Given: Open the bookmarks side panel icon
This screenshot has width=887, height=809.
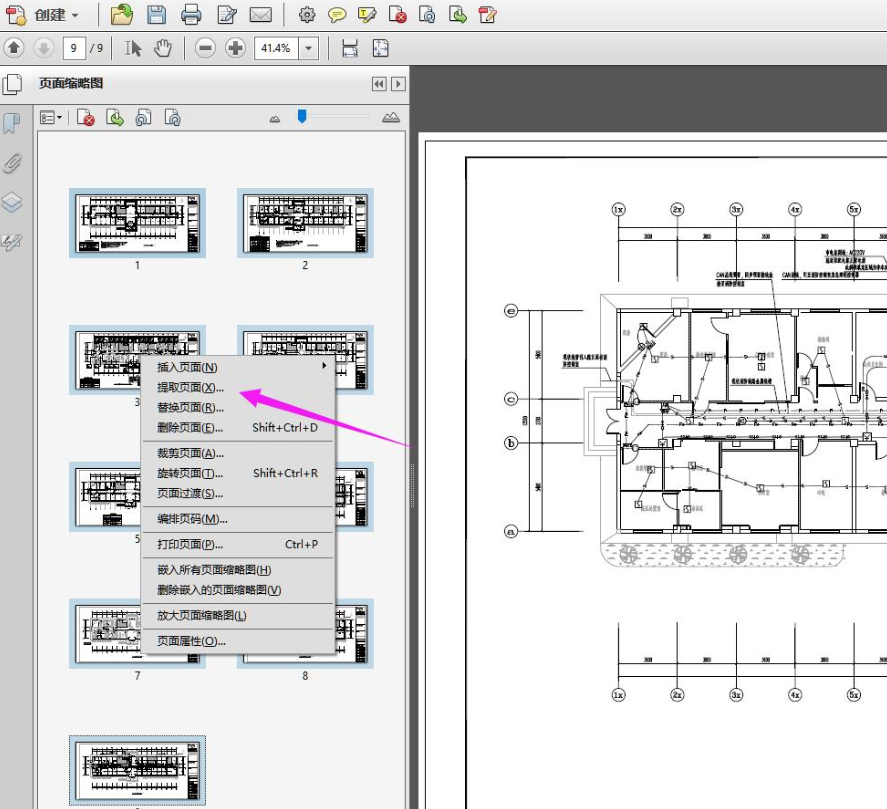Looking at the screenshot, I should tap(12, 123).
